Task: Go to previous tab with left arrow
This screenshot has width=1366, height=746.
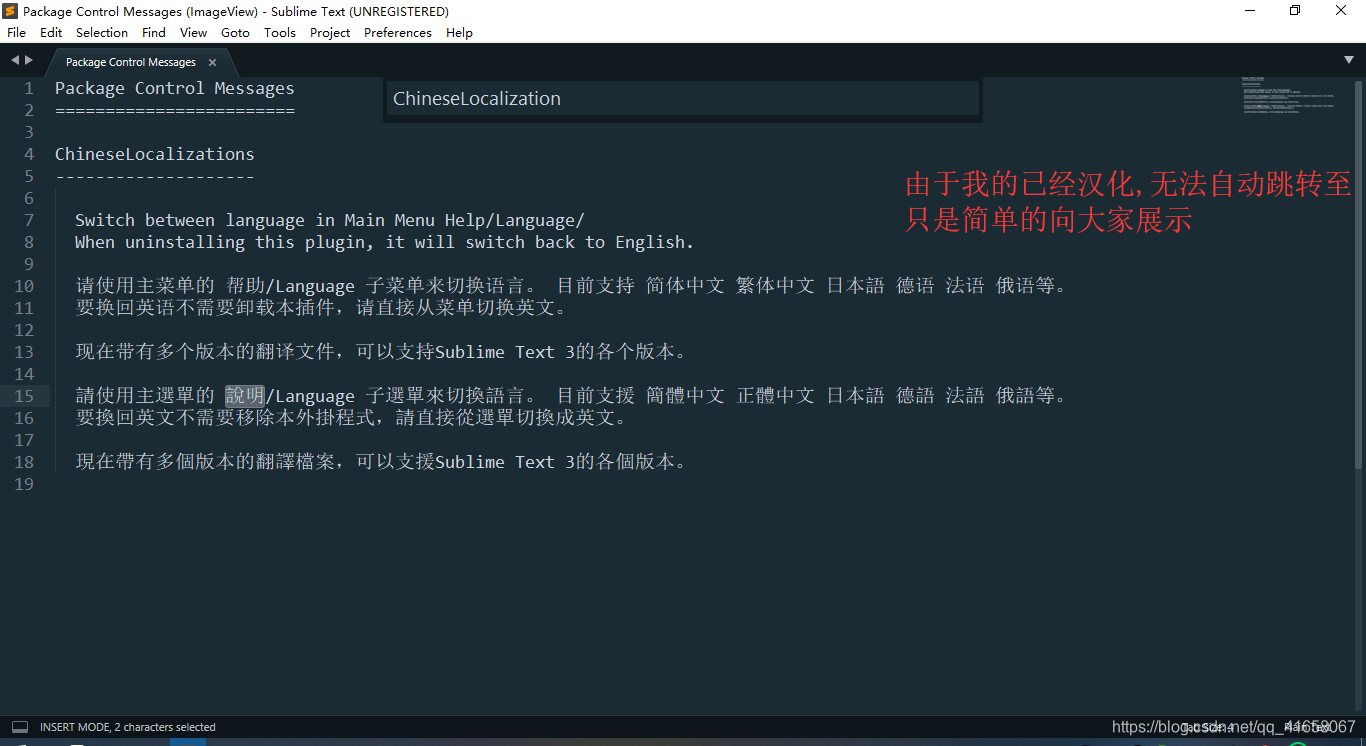Action: point(15,60)
